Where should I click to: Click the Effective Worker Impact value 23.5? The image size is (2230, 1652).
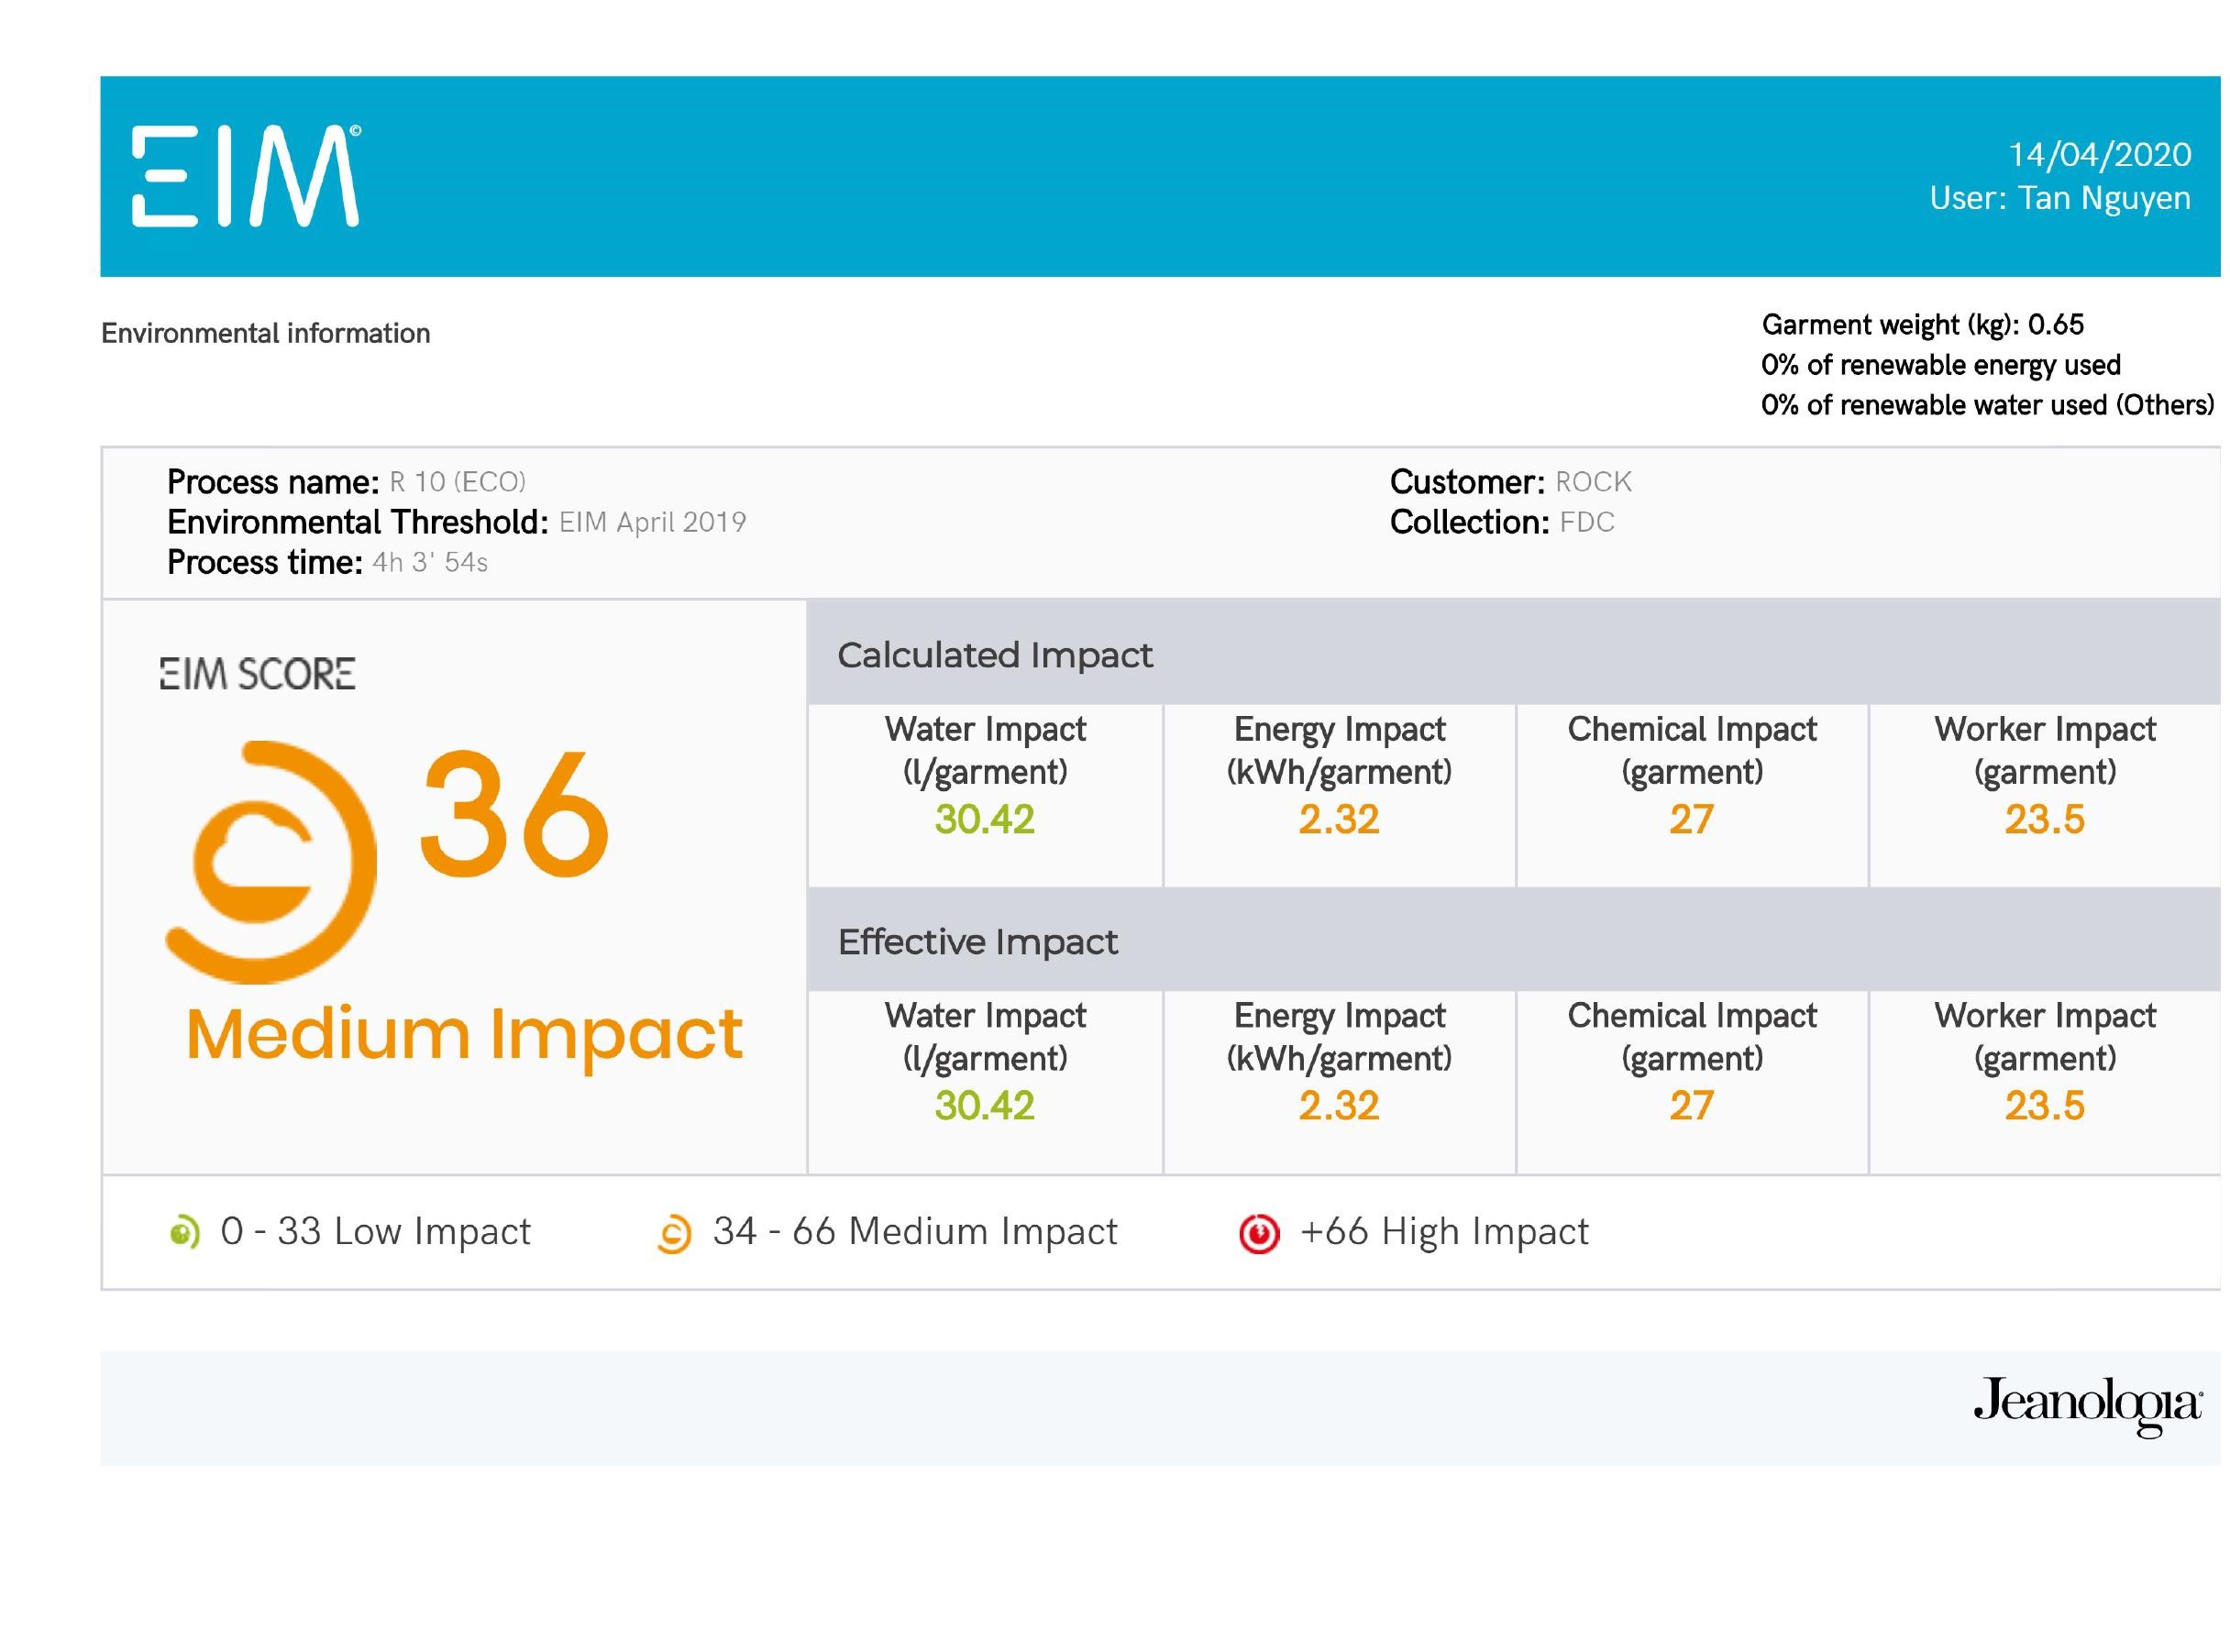click(2044, 1106)
